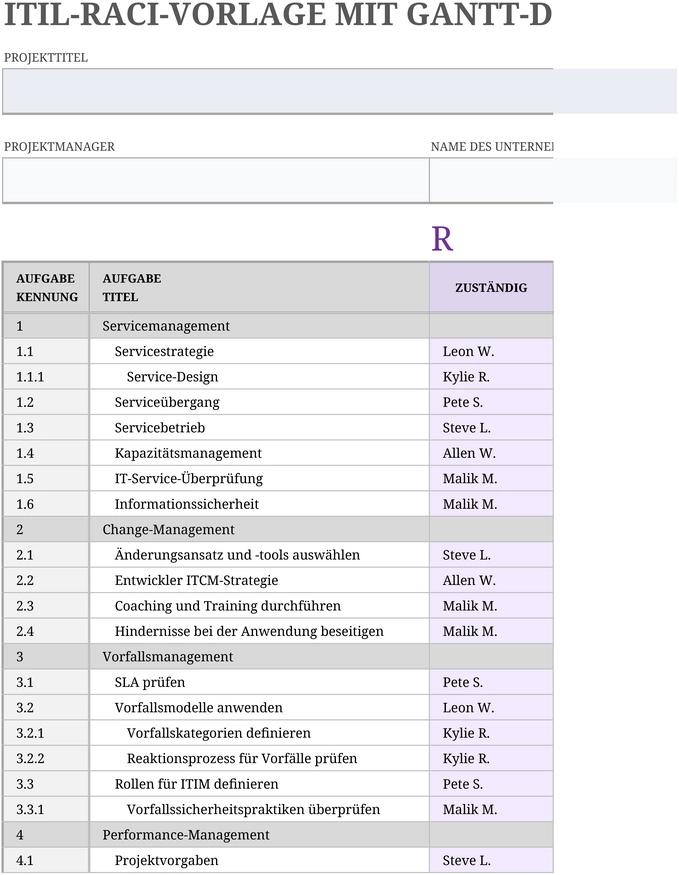Click the 'SLA prüfen' cell
Screen dimensions: 679x875
click(x=259, y=682)
